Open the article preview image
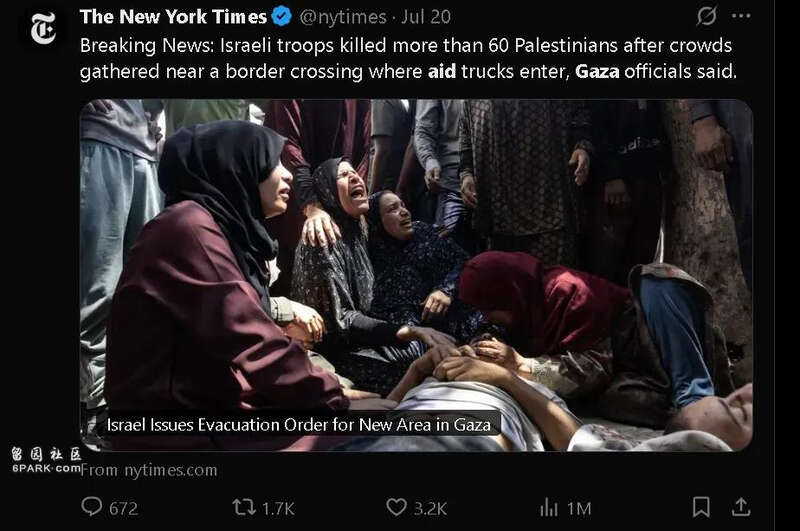The image size is (800, 531). click(416, 275)
